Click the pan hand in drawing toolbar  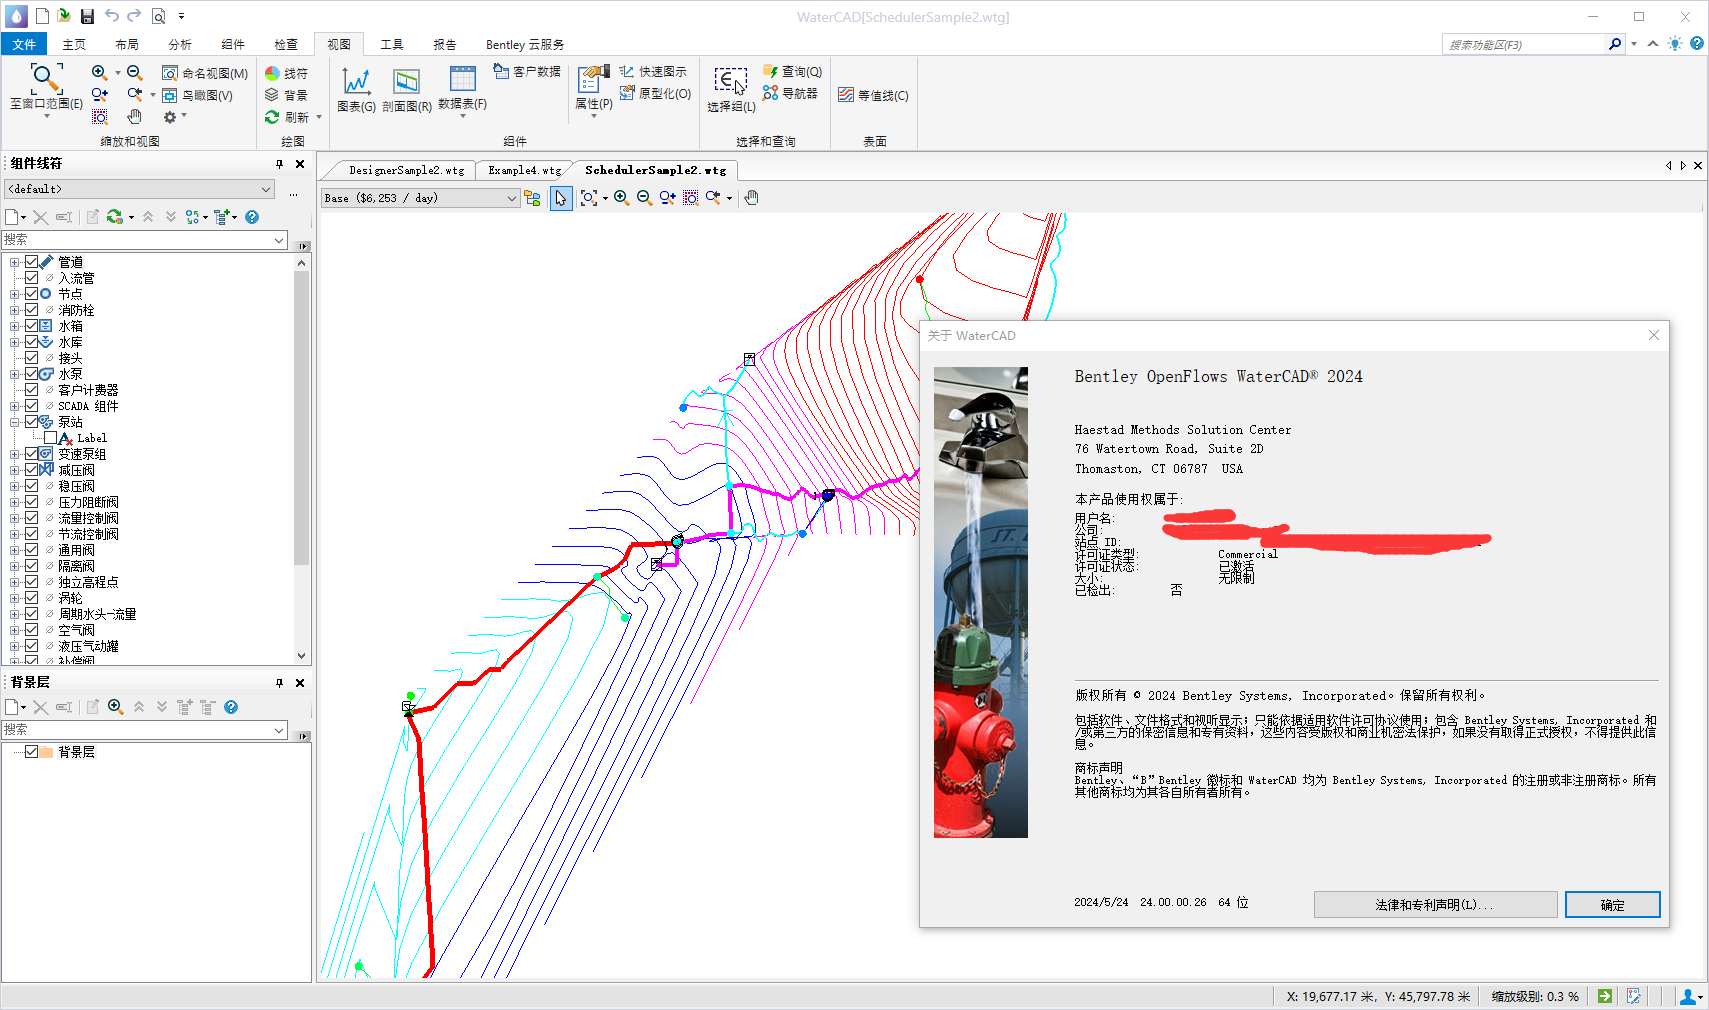pos(752,198)
